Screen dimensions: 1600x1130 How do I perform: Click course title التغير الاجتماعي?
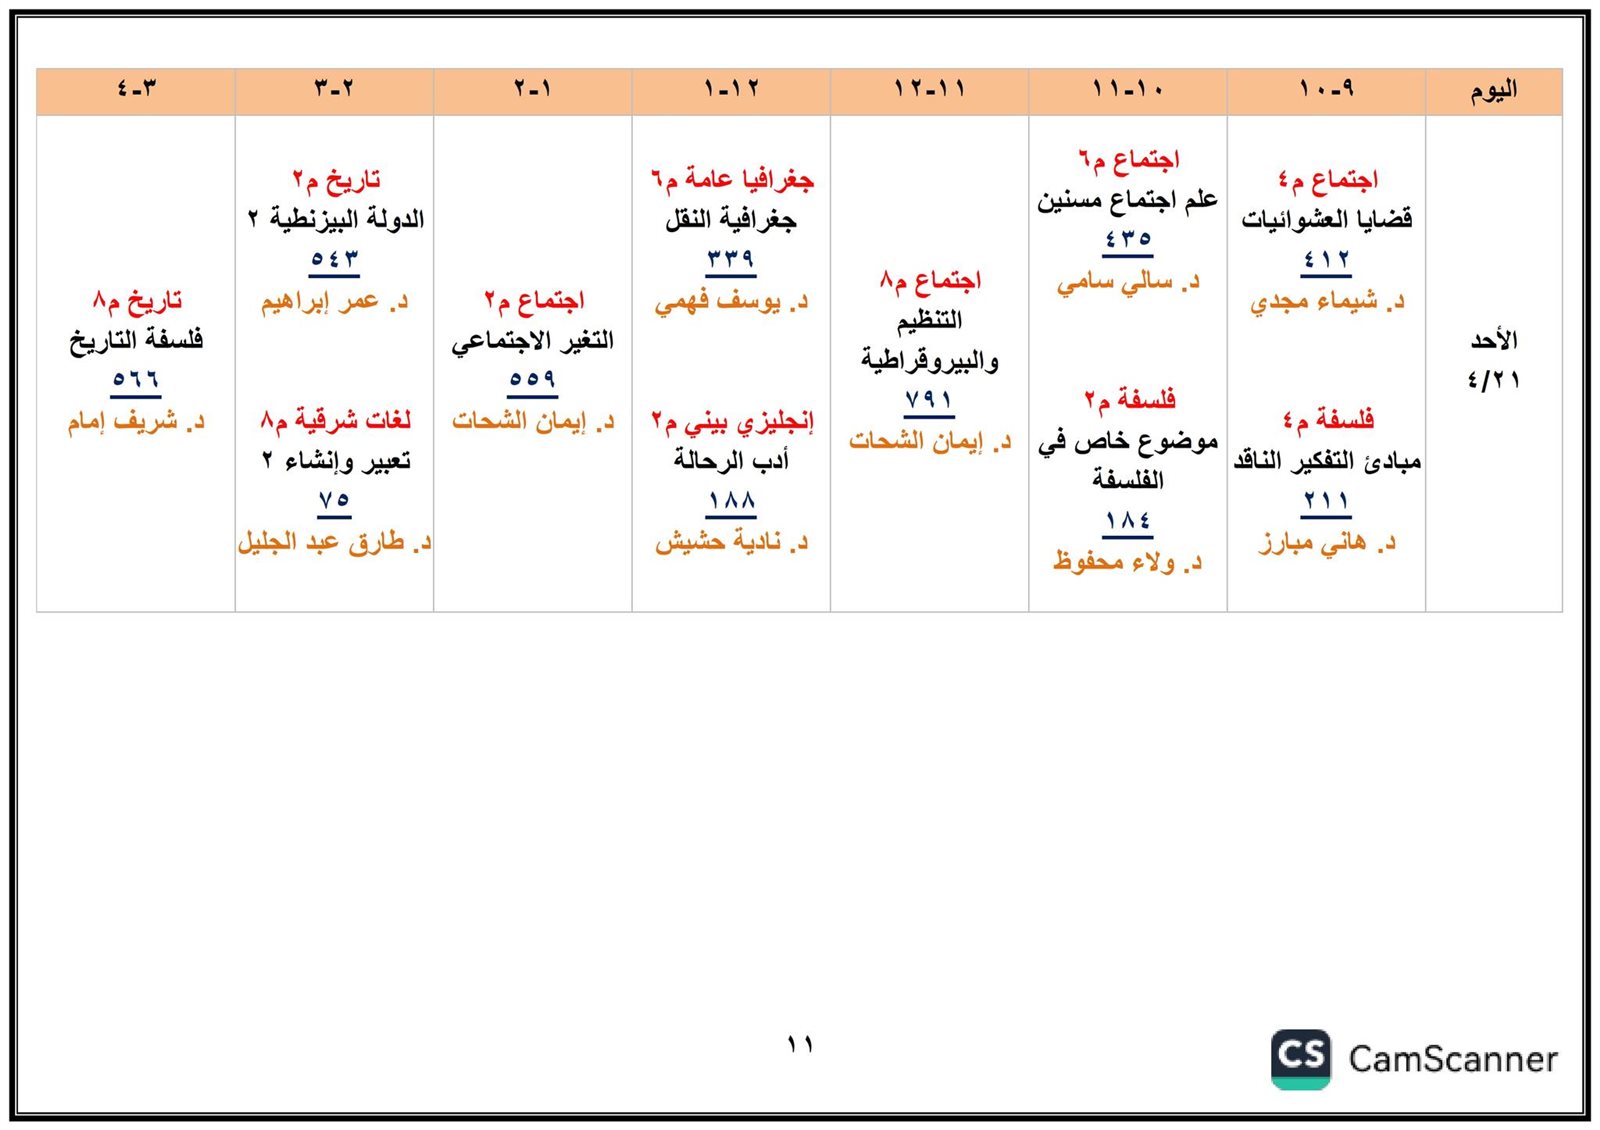[532, 341]
